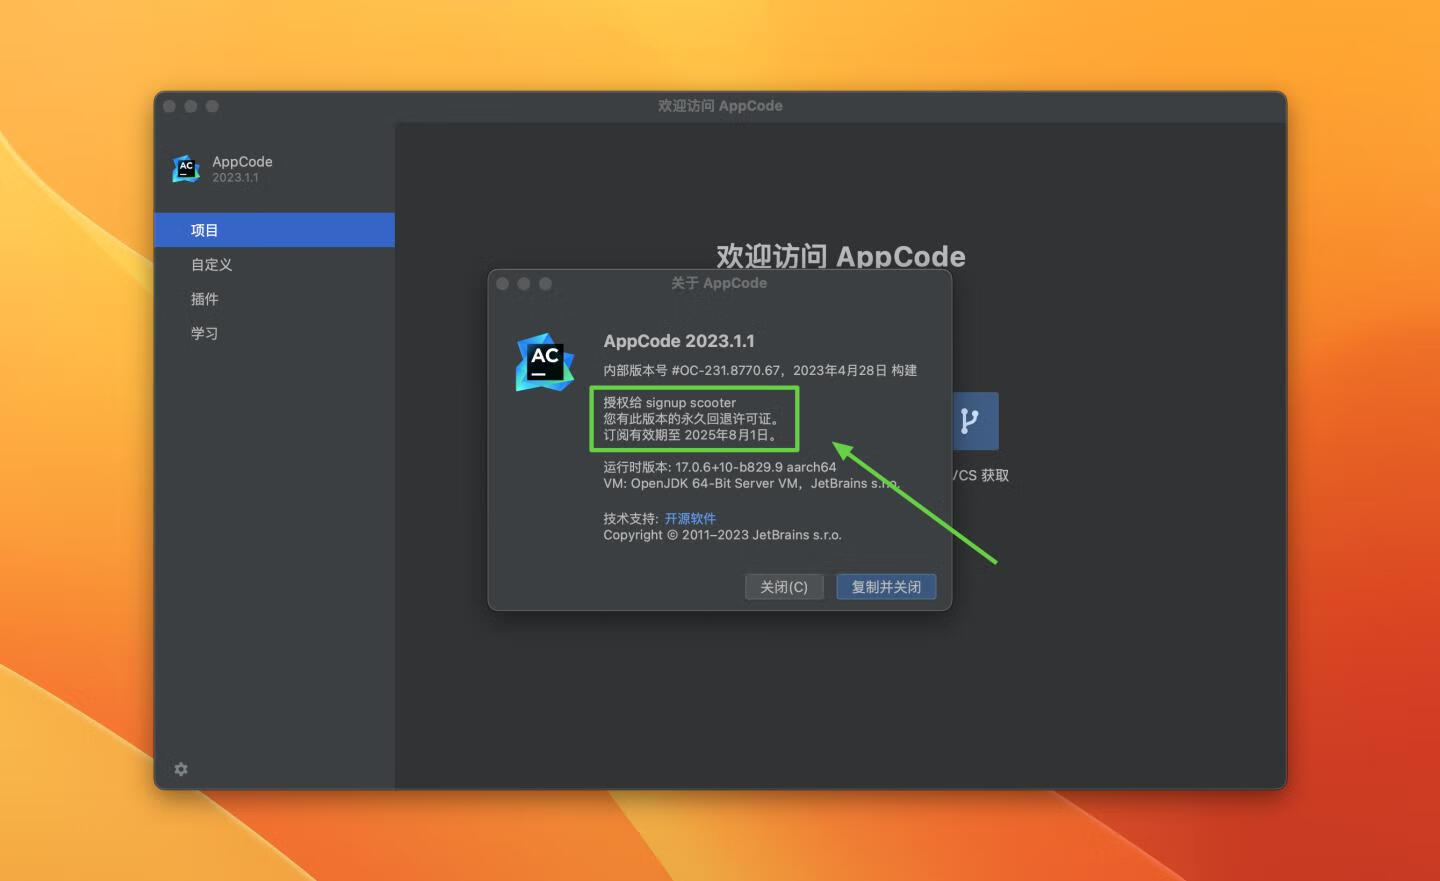The width and height of the screenshot is (1440, 881).
Task: Open settings gear at the sidebar bottom
Action: (181, 769)
